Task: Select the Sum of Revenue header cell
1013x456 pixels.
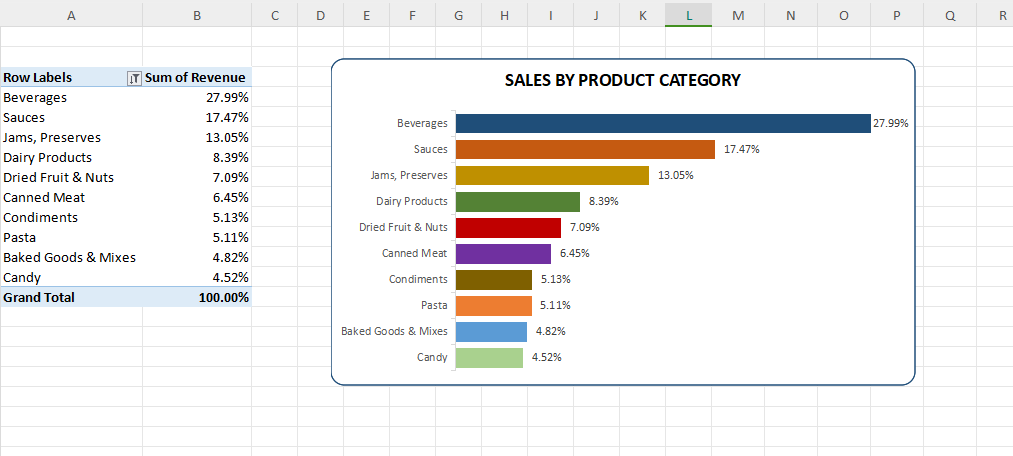Action: (x=195, y=78)
